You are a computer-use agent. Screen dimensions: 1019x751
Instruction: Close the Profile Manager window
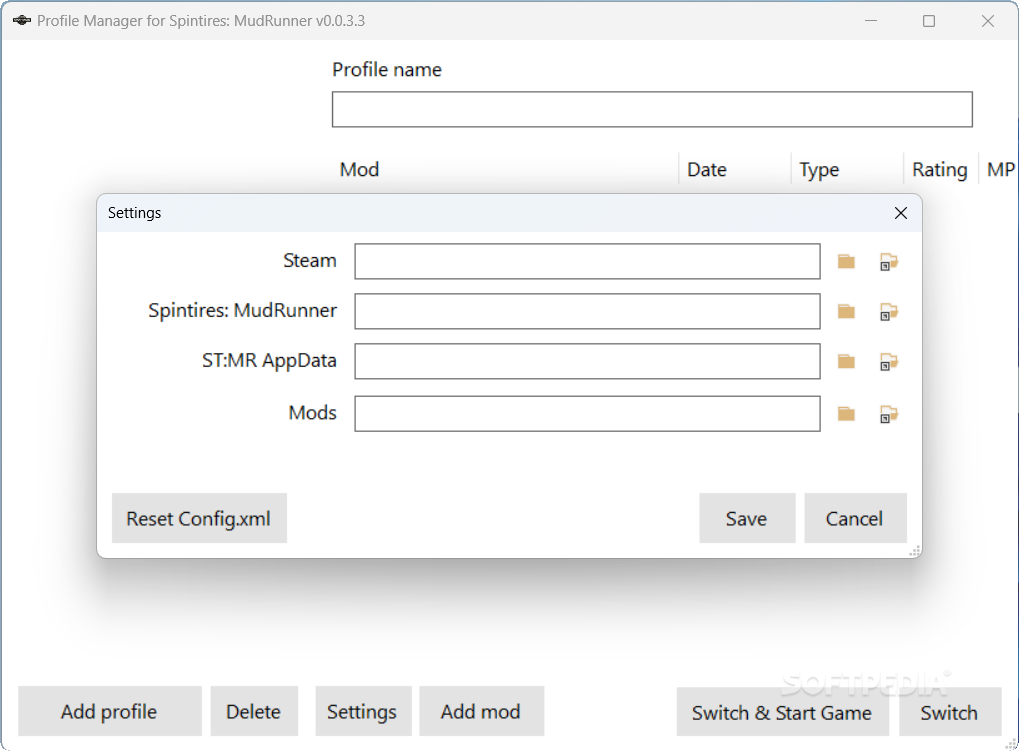988,21
